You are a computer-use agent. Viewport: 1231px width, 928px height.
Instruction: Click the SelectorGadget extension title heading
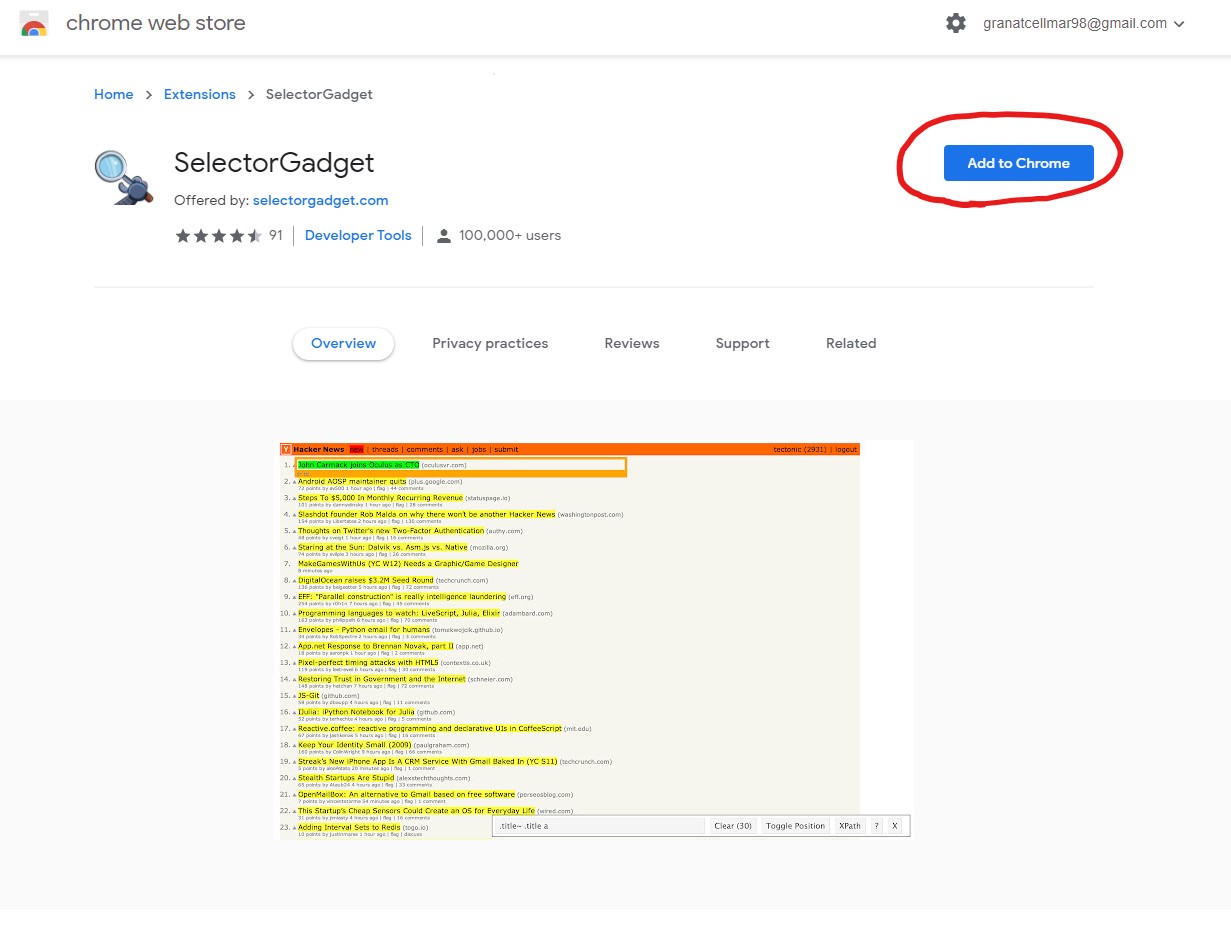coord(274,163)
